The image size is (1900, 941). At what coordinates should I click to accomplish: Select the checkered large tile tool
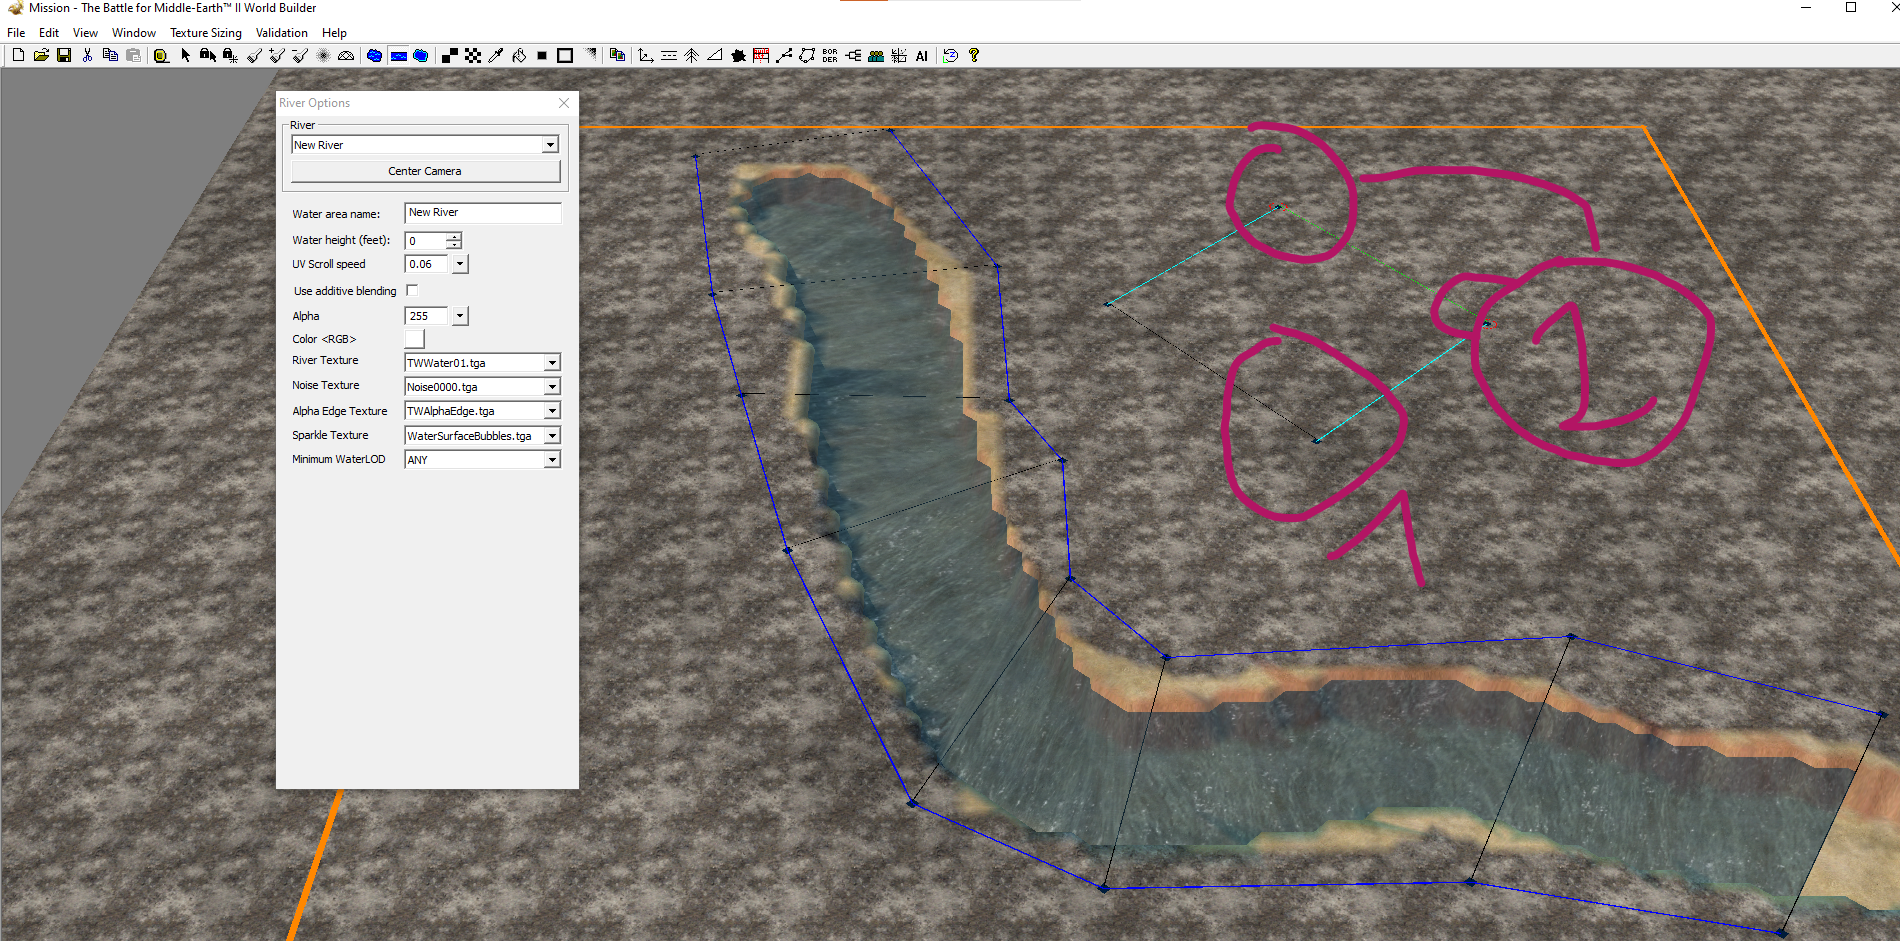[473, 55]
